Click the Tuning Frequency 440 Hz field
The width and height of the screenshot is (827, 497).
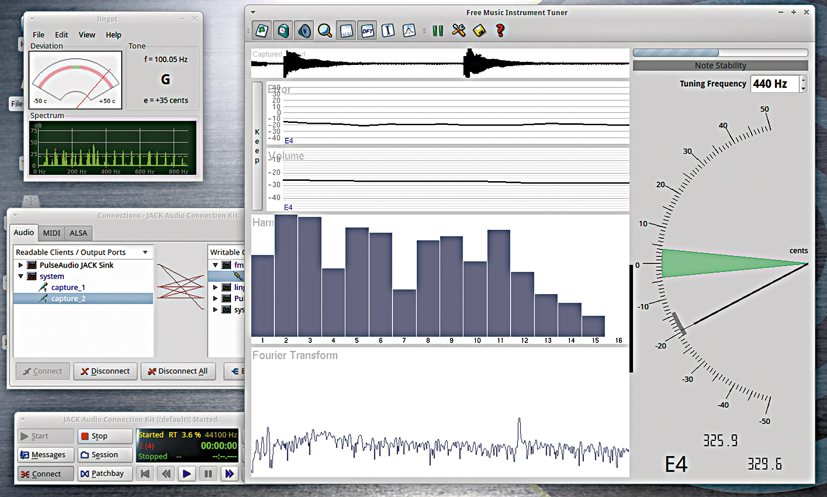click(775, 84)
